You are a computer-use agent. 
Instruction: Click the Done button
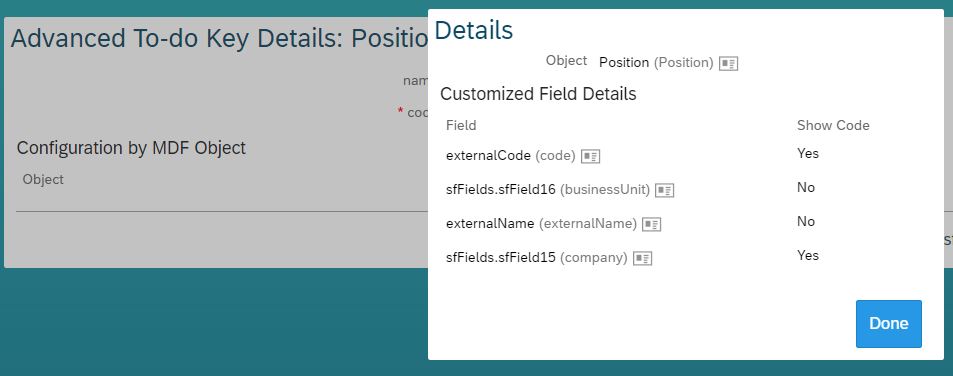(889, 324)
